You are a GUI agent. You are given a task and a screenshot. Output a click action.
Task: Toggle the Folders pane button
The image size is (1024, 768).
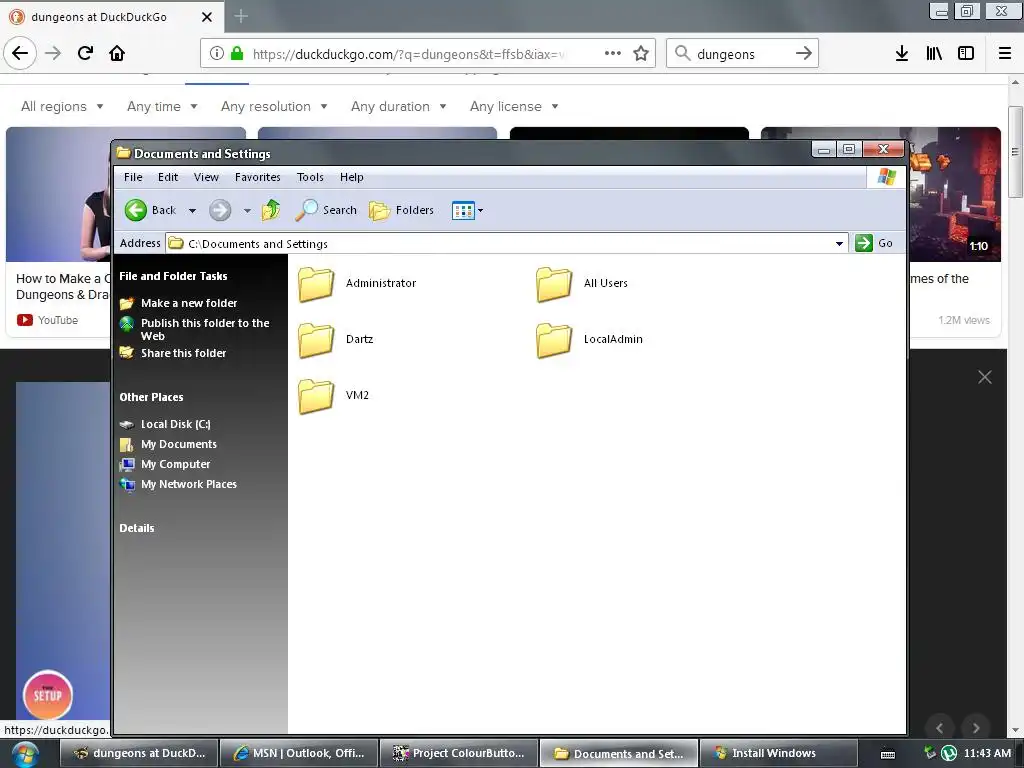(x=402, y=210)
